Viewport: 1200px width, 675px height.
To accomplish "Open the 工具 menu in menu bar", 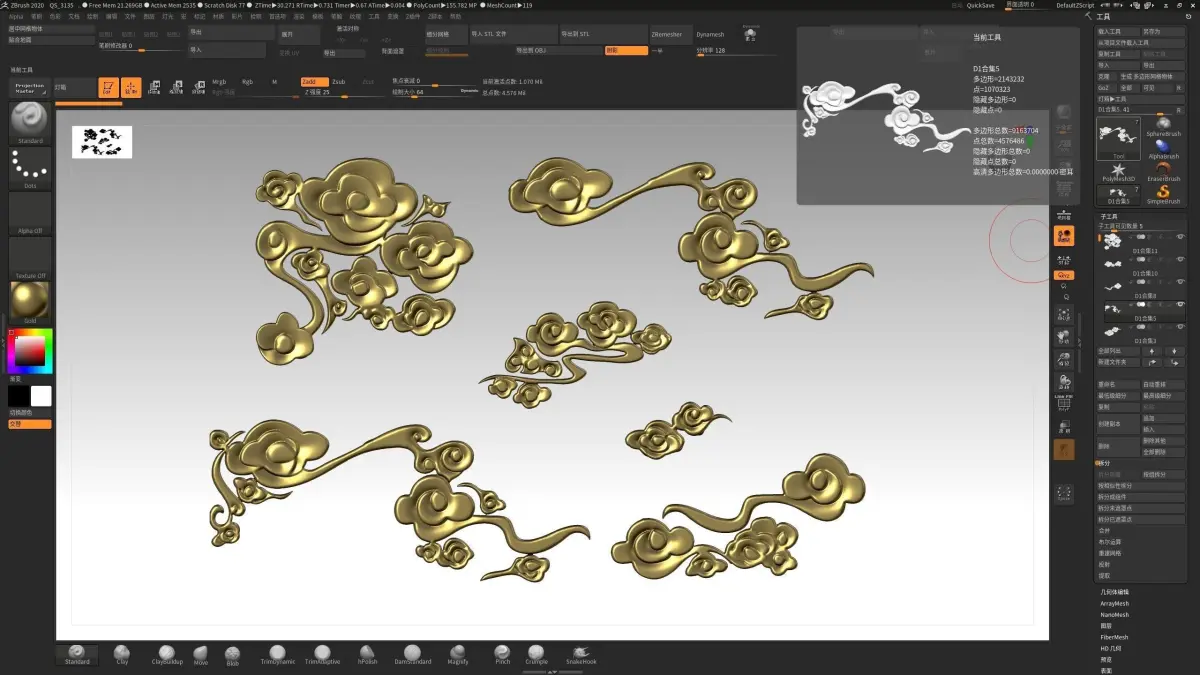I will (x=374, y=17).
